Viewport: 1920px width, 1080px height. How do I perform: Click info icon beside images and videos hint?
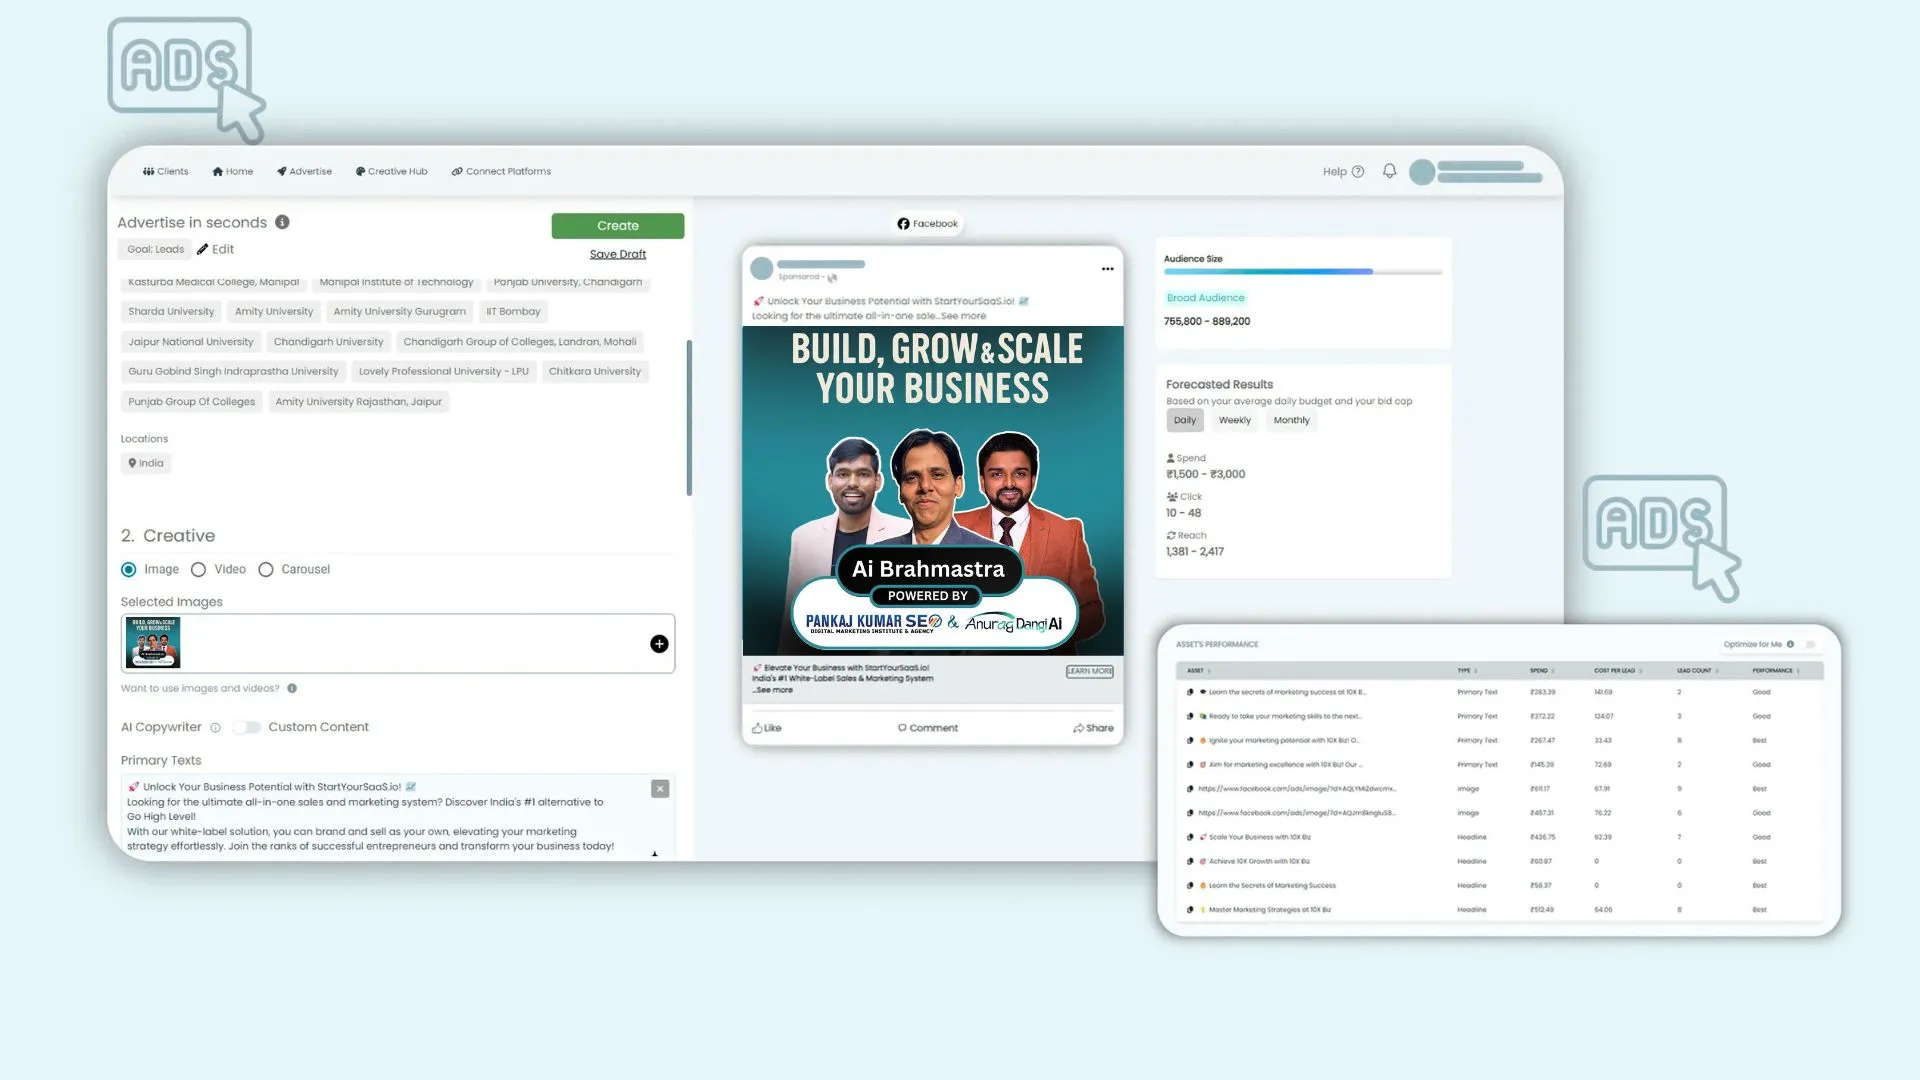pos(292,688)
